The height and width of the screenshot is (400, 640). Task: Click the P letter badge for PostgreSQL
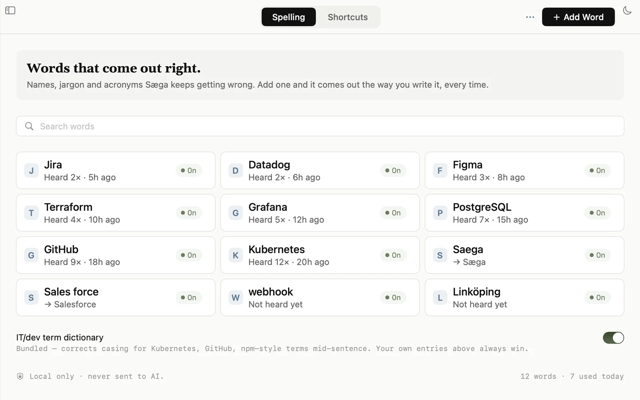click(440, 213)
